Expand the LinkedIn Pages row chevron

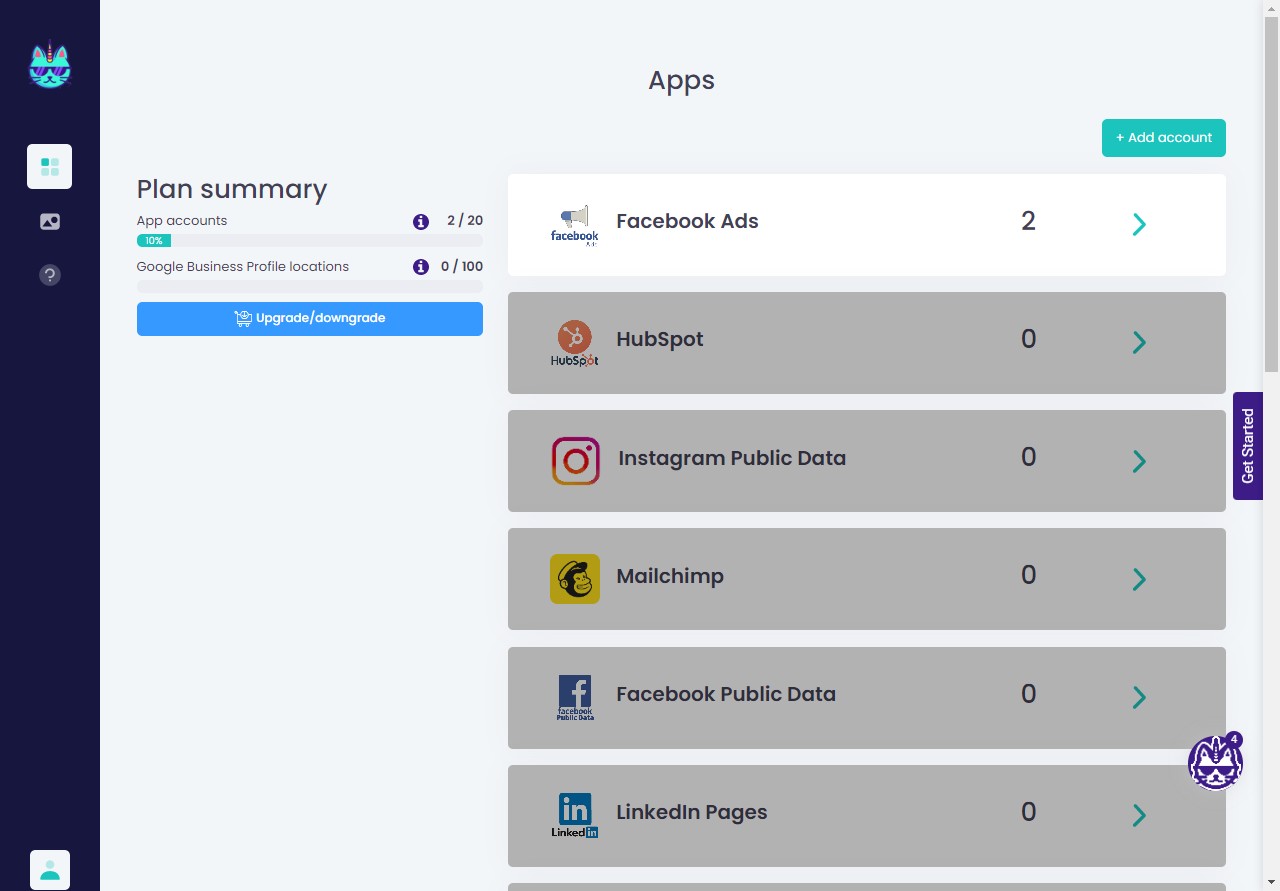pos(1139,815)
